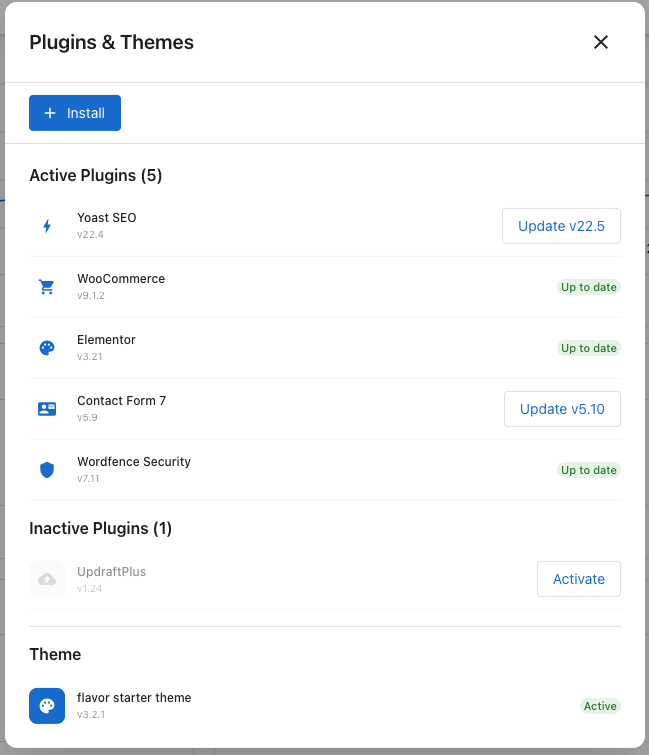Click UpdraftPlus version v1.24
The height and width of the screenshot is (755, 649).
tap(90, 588)
